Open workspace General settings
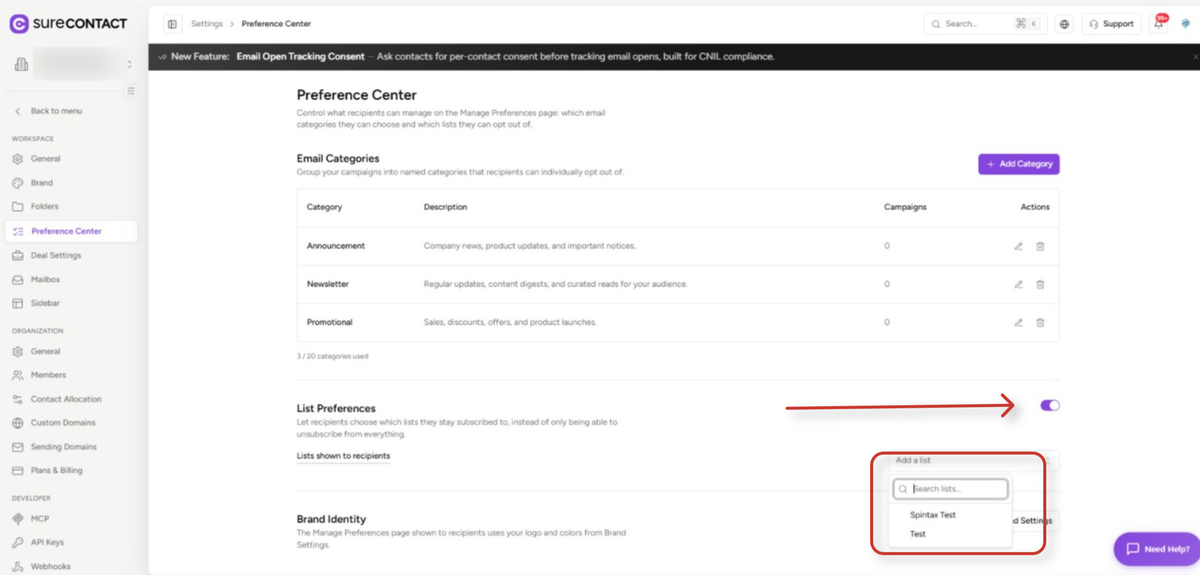The width and height of the screenshot is (1200, 575). point(46,159)
